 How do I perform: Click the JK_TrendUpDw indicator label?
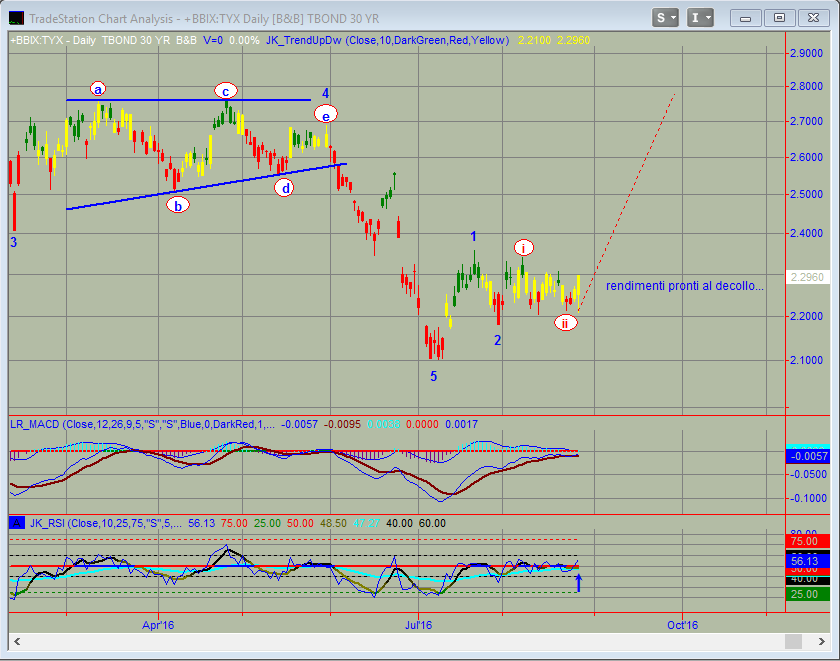(387, 40)
